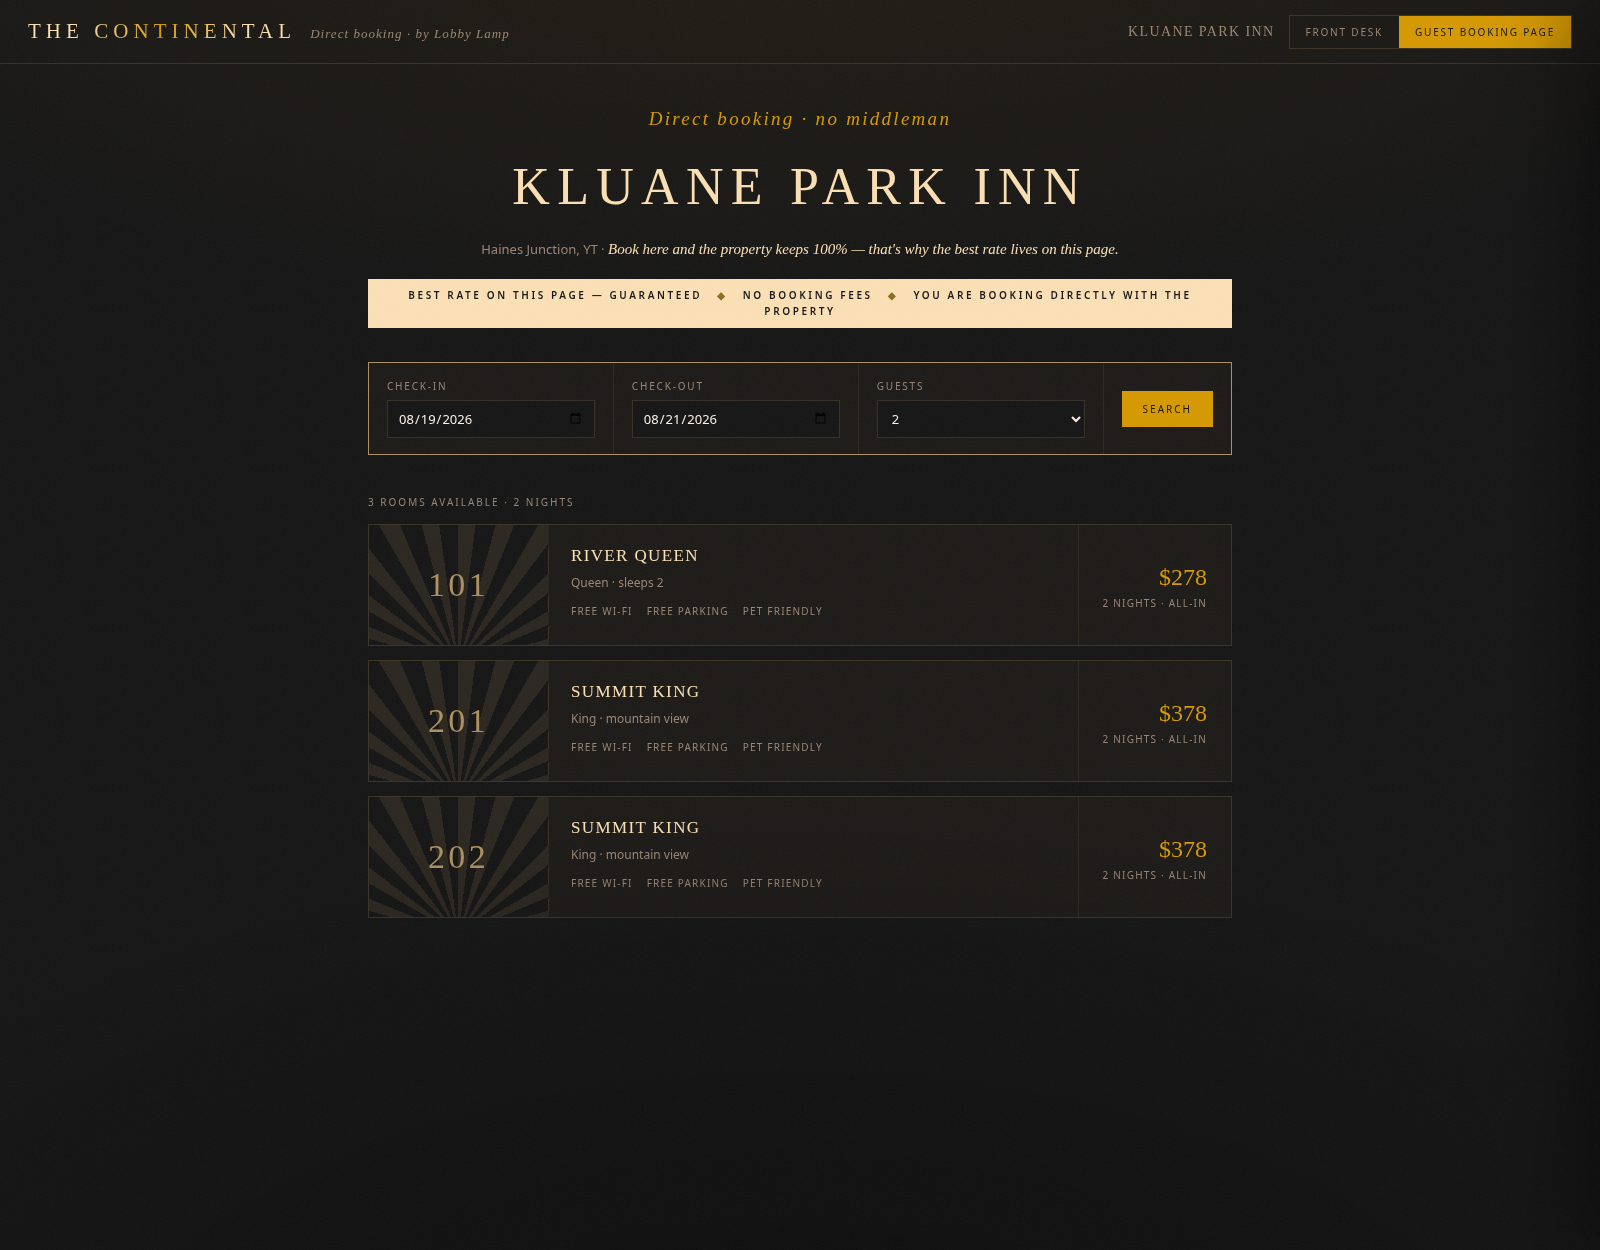Expand the Guests dropdown

[981, 419]
